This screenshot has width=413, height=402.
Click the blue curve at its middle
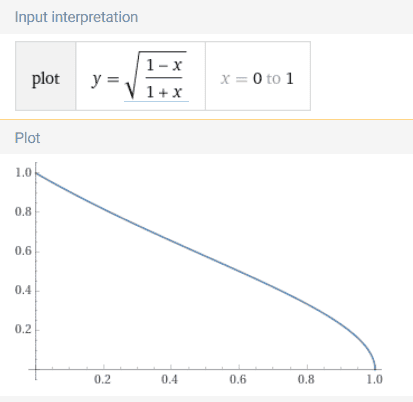pos(205,257)
